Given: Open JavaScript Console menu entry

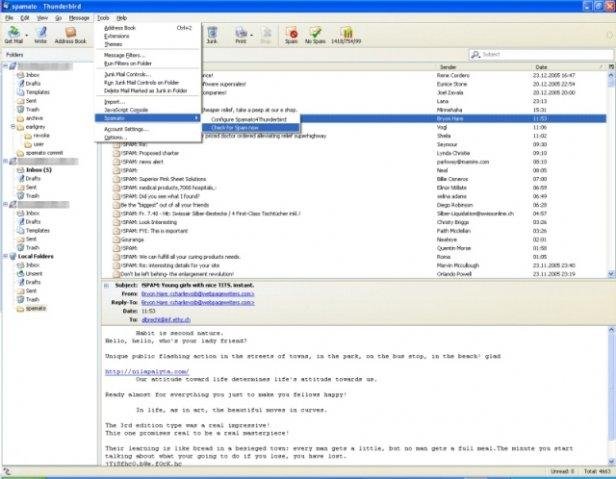Looking at the screenshot, I should coord(148,110).
